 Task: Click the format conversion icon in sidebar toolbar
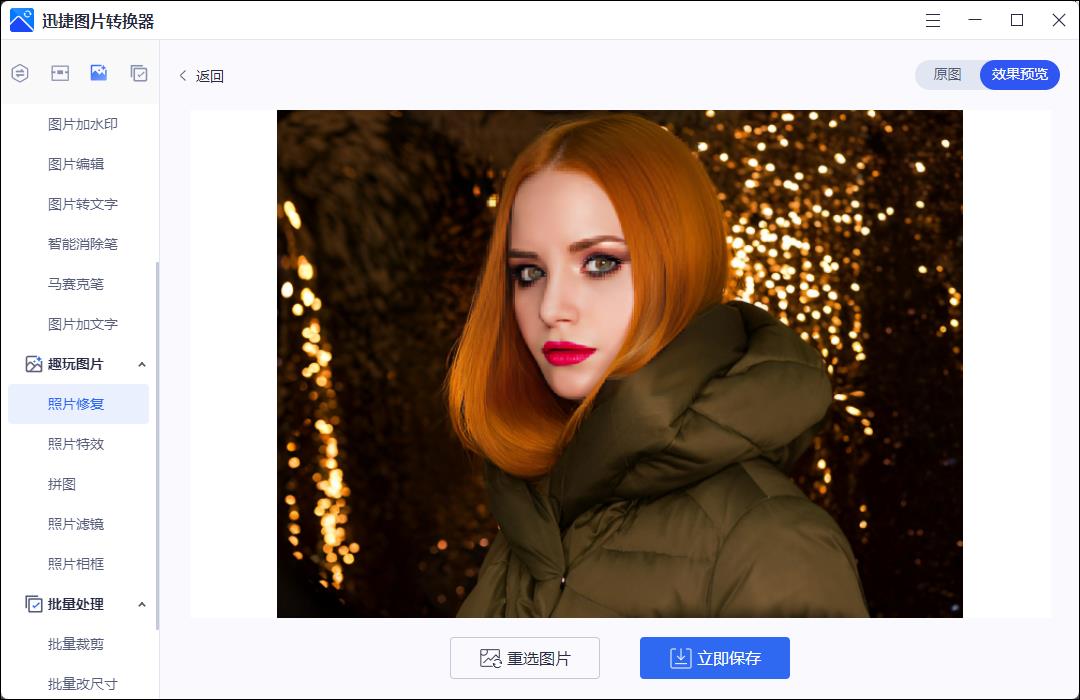pyautogui.click(x=20, y=73)
